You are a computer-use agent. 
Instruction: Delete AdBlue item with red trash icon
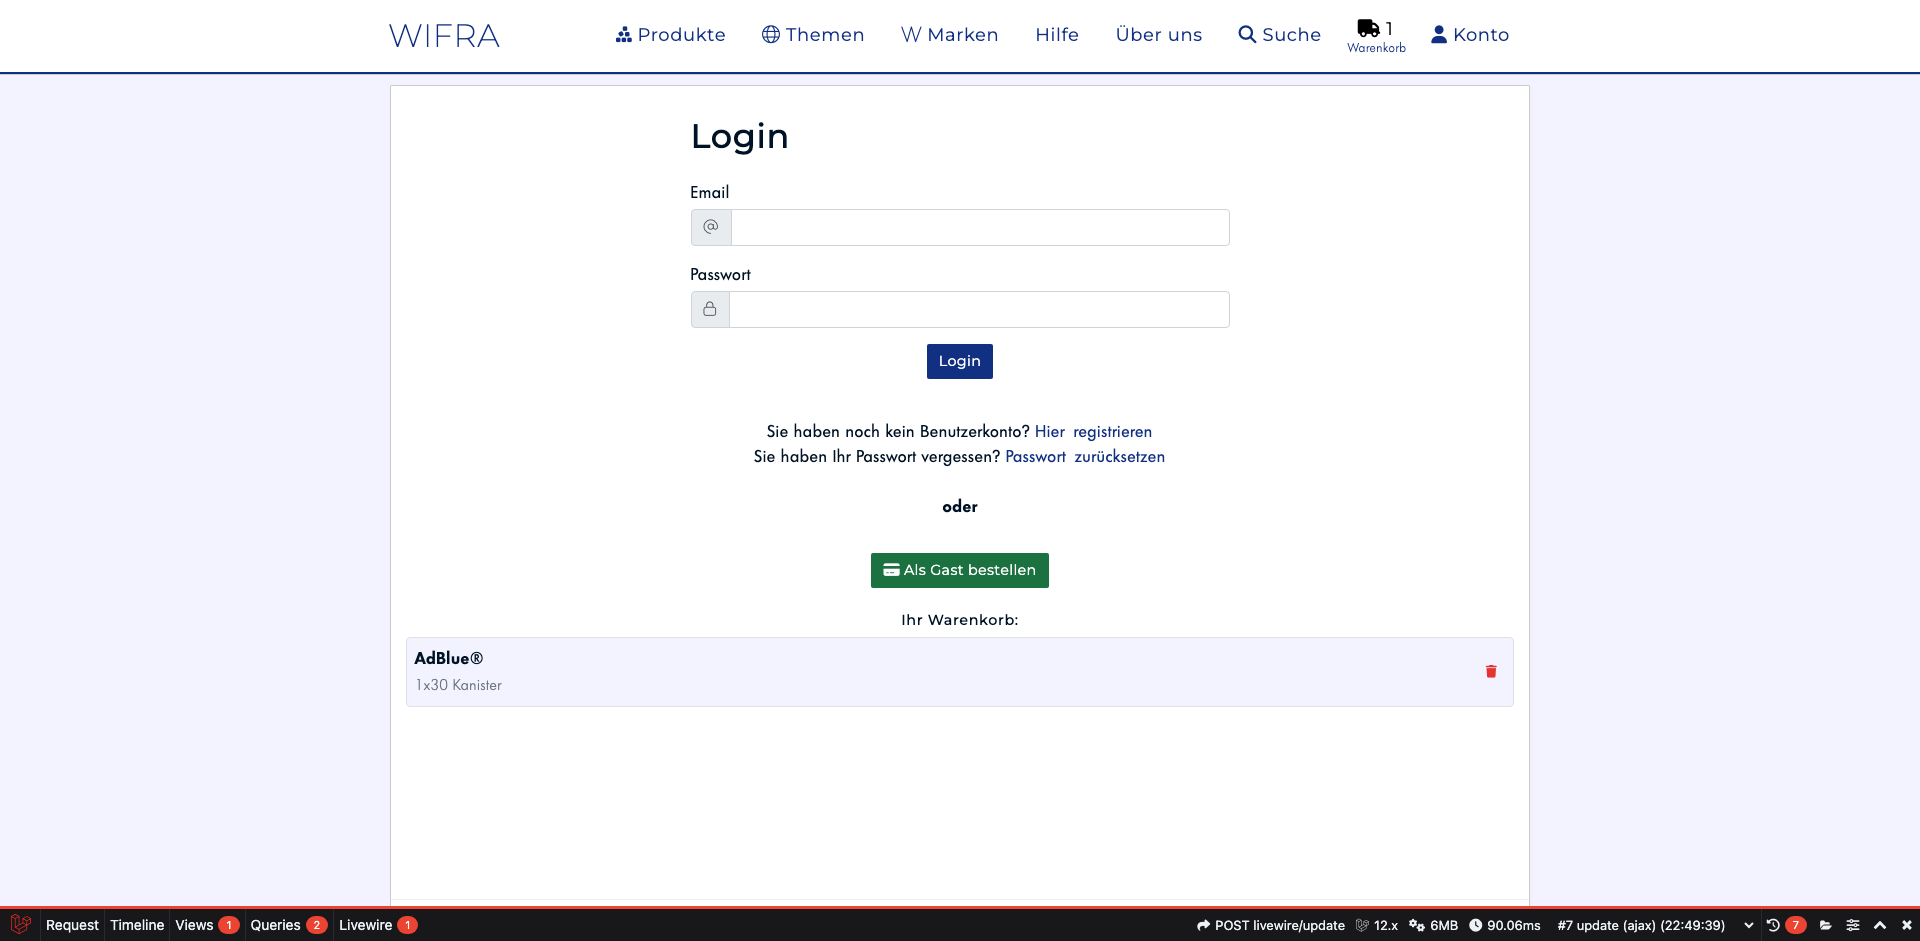(x=1490, y=672)
